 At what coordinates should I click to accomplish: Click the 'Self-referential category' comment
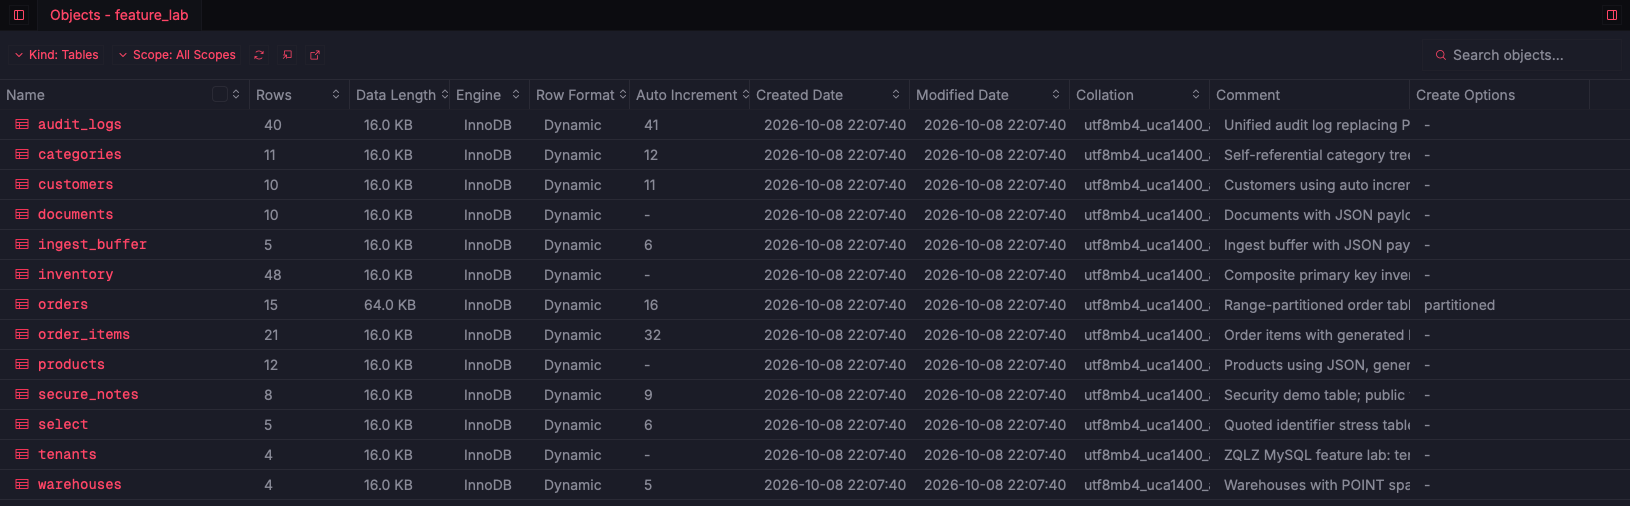click(1317, 155)
